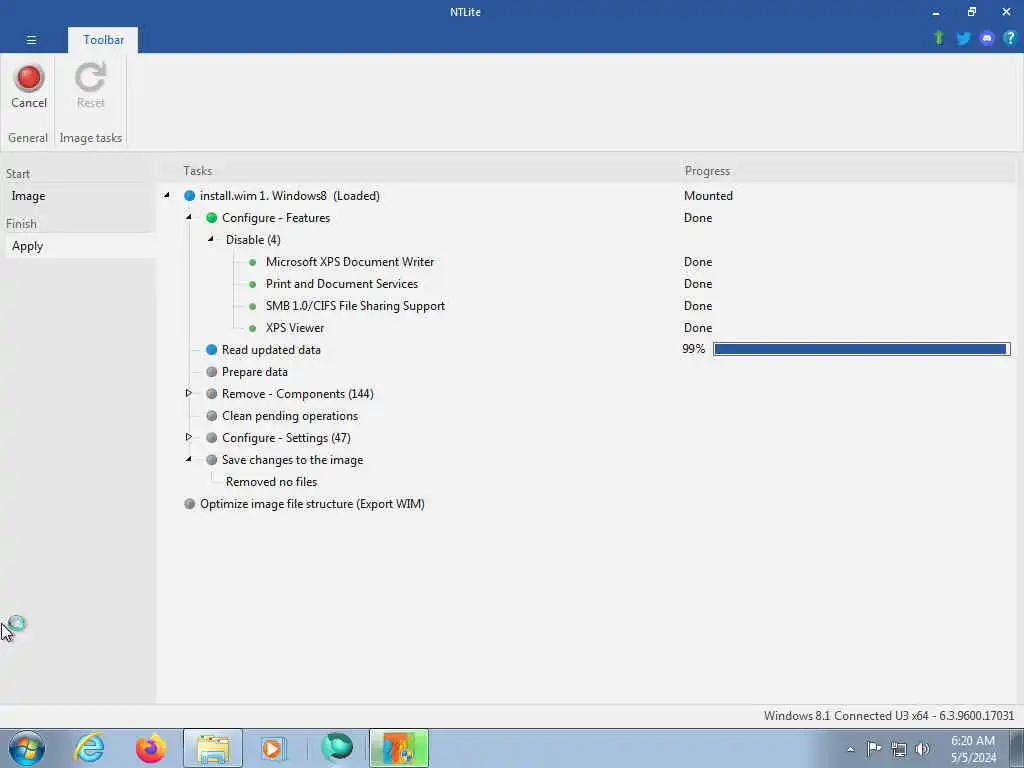Collapse the install.wim tree node

(167, 195)
